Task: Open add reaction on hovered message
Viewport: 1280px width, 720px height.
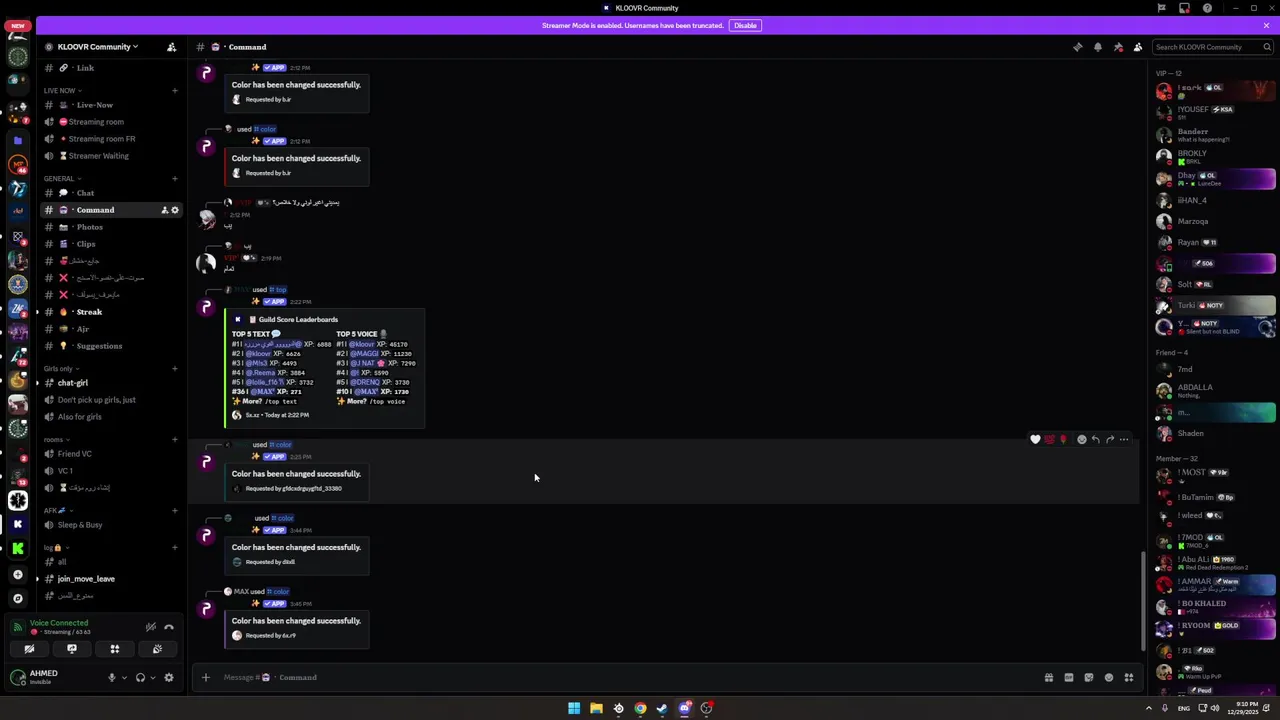Action: pos(1081,439)
